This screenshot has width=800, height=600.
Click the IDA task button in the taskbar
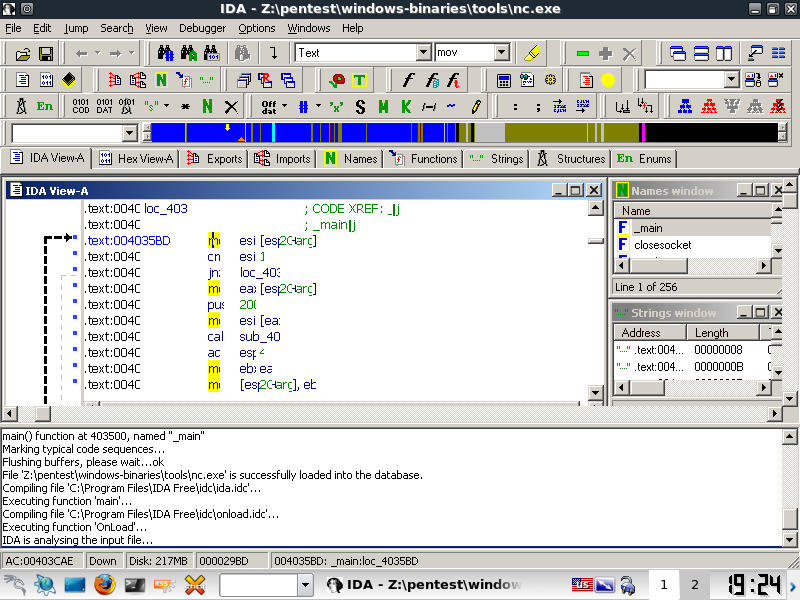(423, 585)
